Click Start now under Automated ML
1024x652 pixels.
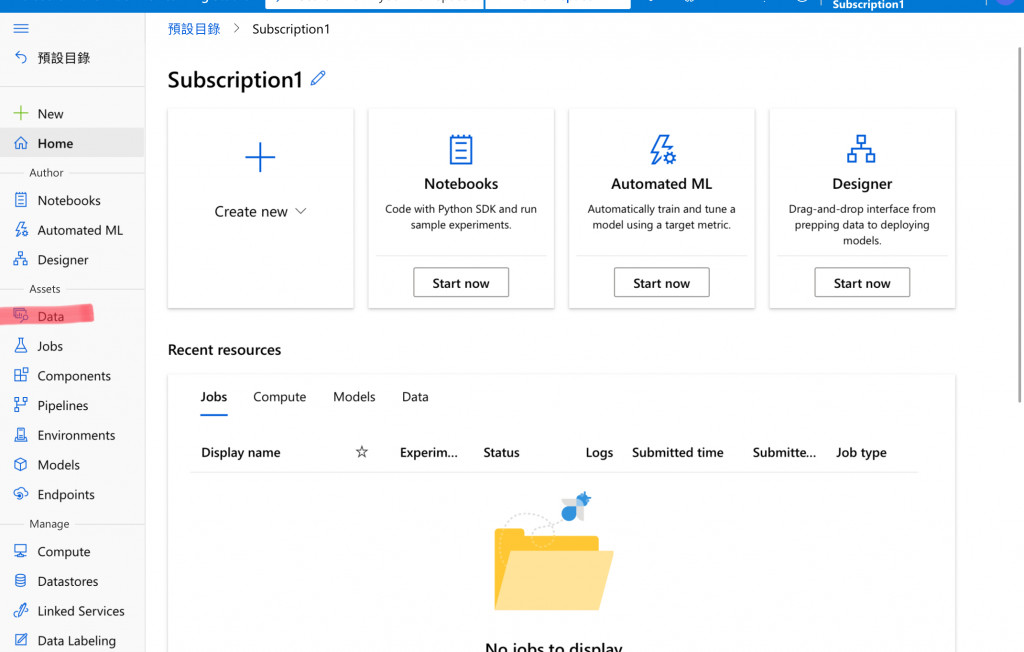[x=662, y=282]
